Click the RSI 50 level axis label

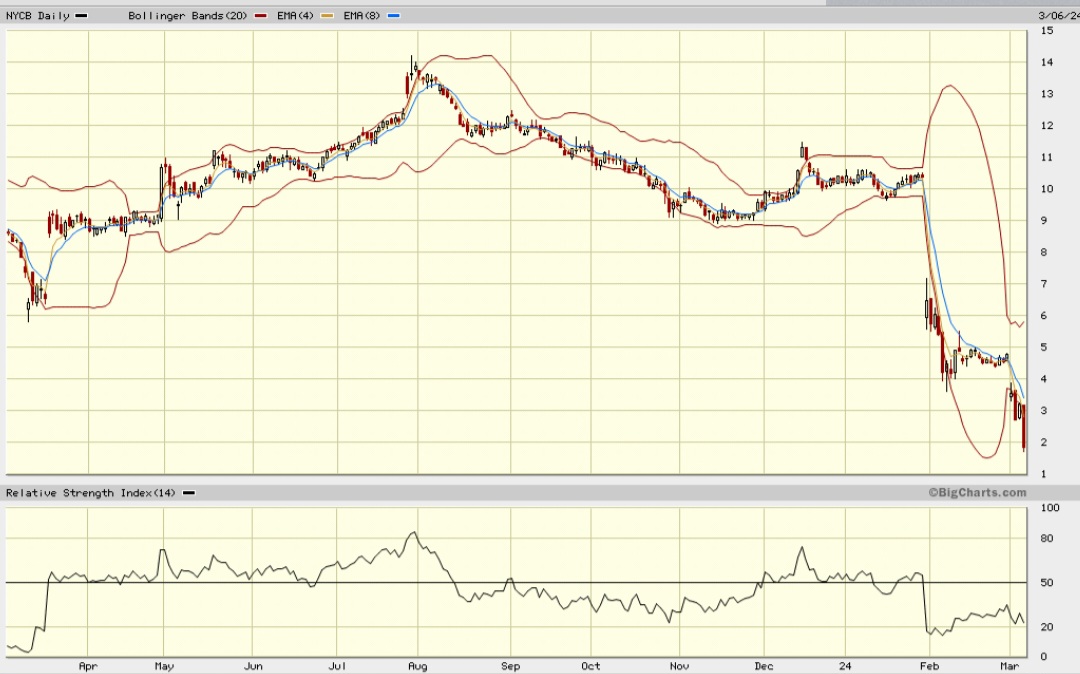[x=1047, y=582]
